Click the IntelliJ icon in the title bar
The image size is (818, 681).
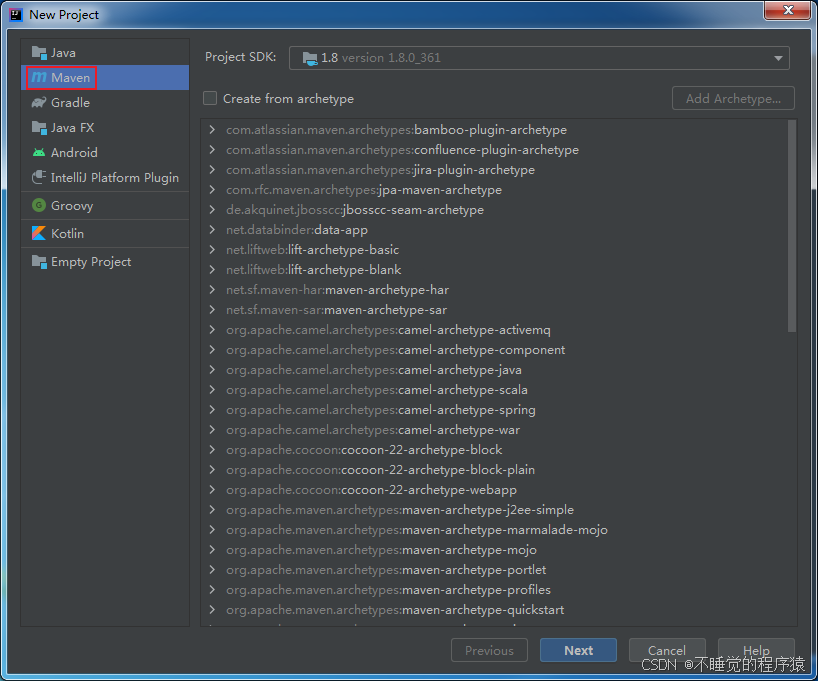(16, 15)
